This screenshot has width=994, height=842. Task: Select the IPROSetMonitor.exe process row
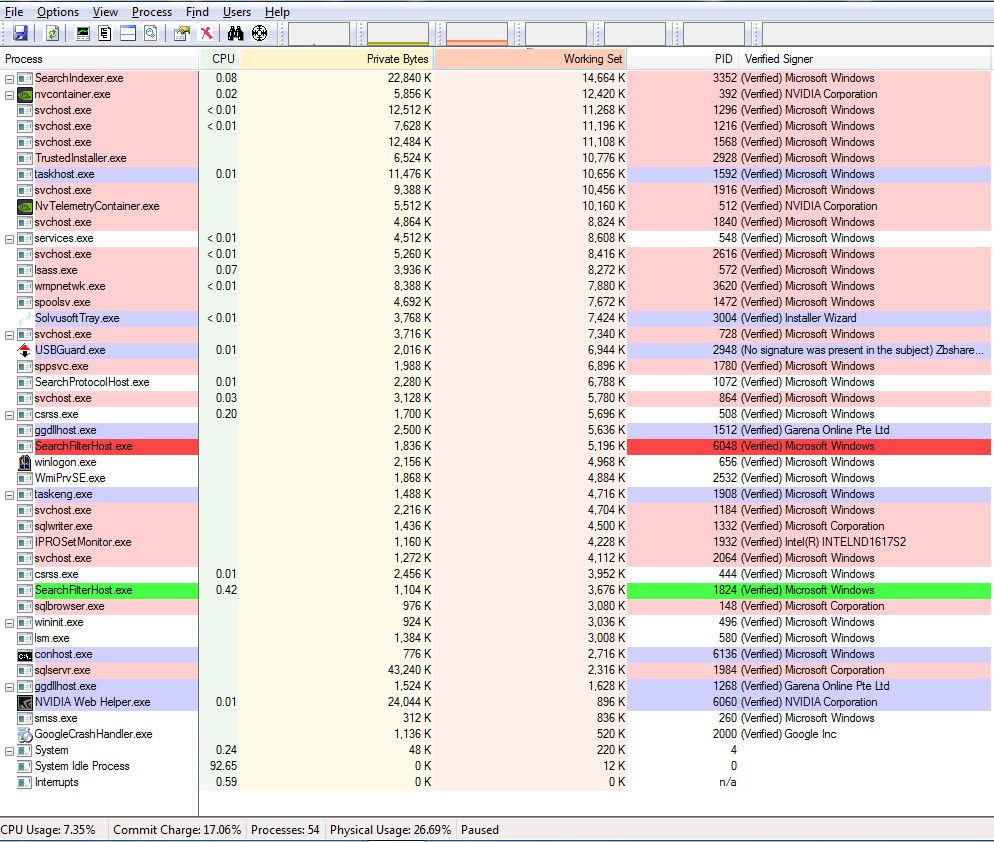click(x=497, y=542)
